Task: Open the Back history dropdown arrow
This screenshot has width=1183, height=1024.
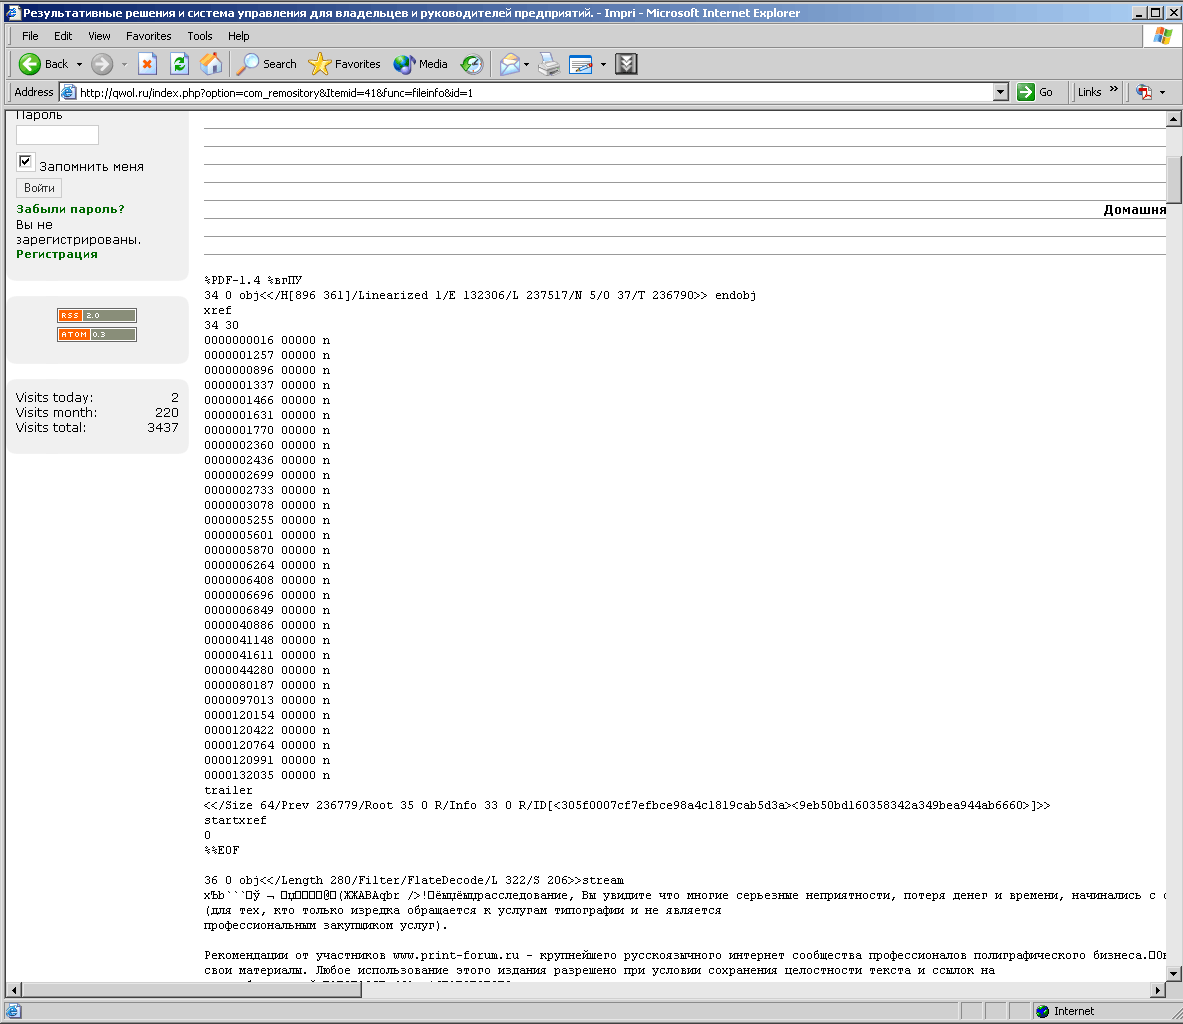Action: 79,64
